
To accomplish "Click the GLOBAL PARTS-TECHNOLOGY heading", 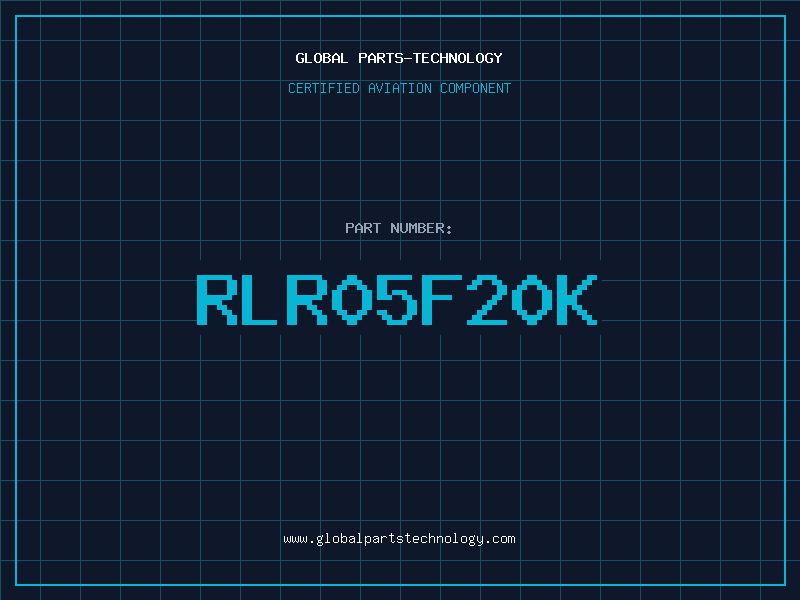I will 399,58.
